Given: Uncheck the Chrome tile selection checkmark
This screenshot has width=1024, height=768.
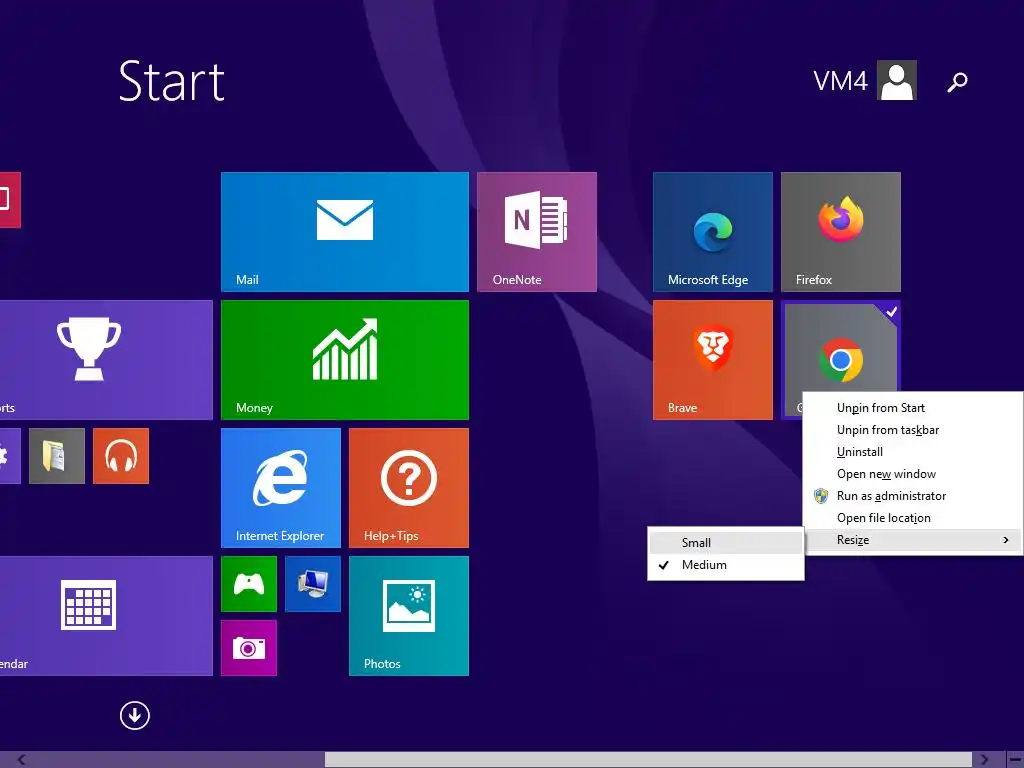Looking at the screenshot, I should click(891, 312).
